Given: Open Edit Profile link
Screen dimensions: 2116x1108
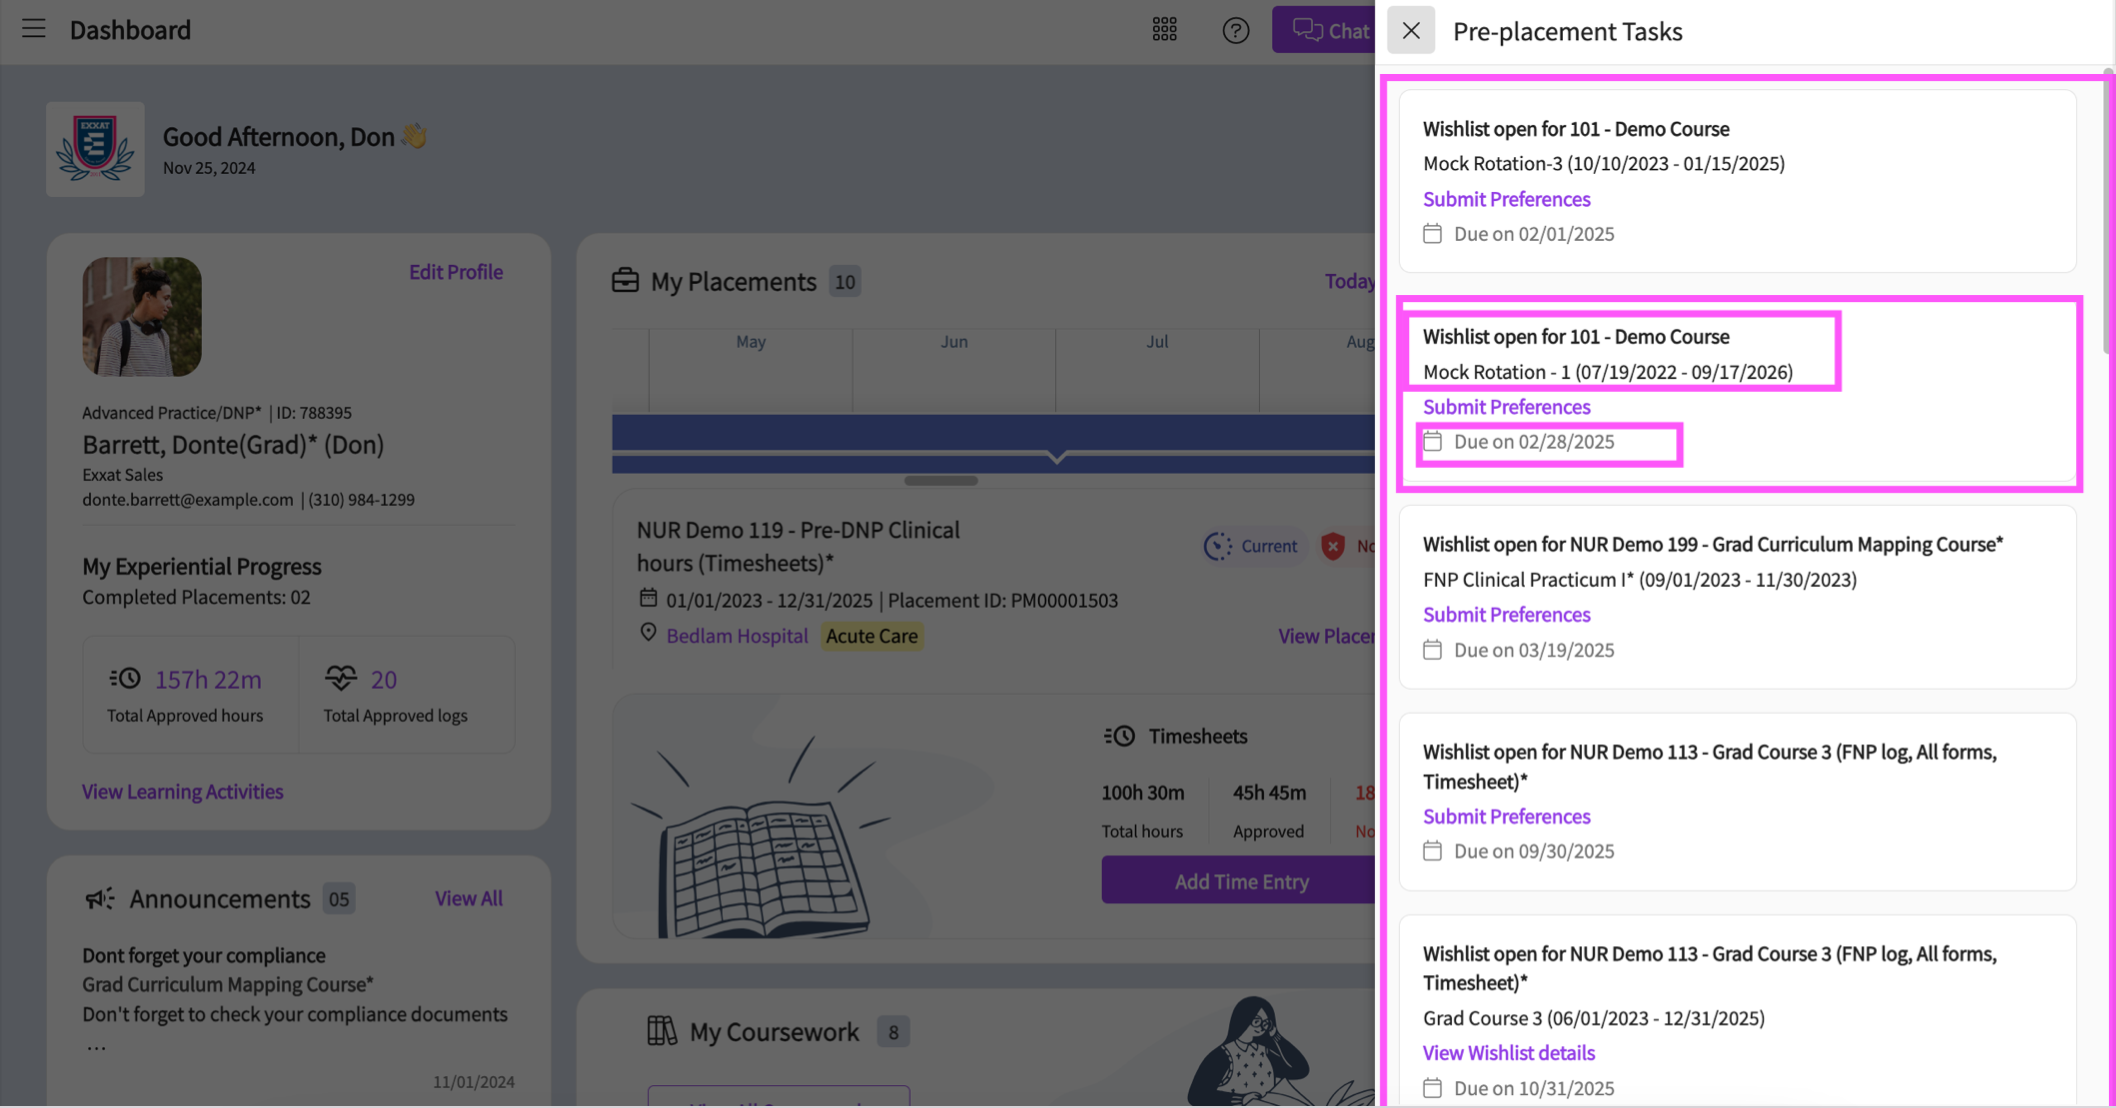Looking at the screenshot, I should tap(455, 272).
